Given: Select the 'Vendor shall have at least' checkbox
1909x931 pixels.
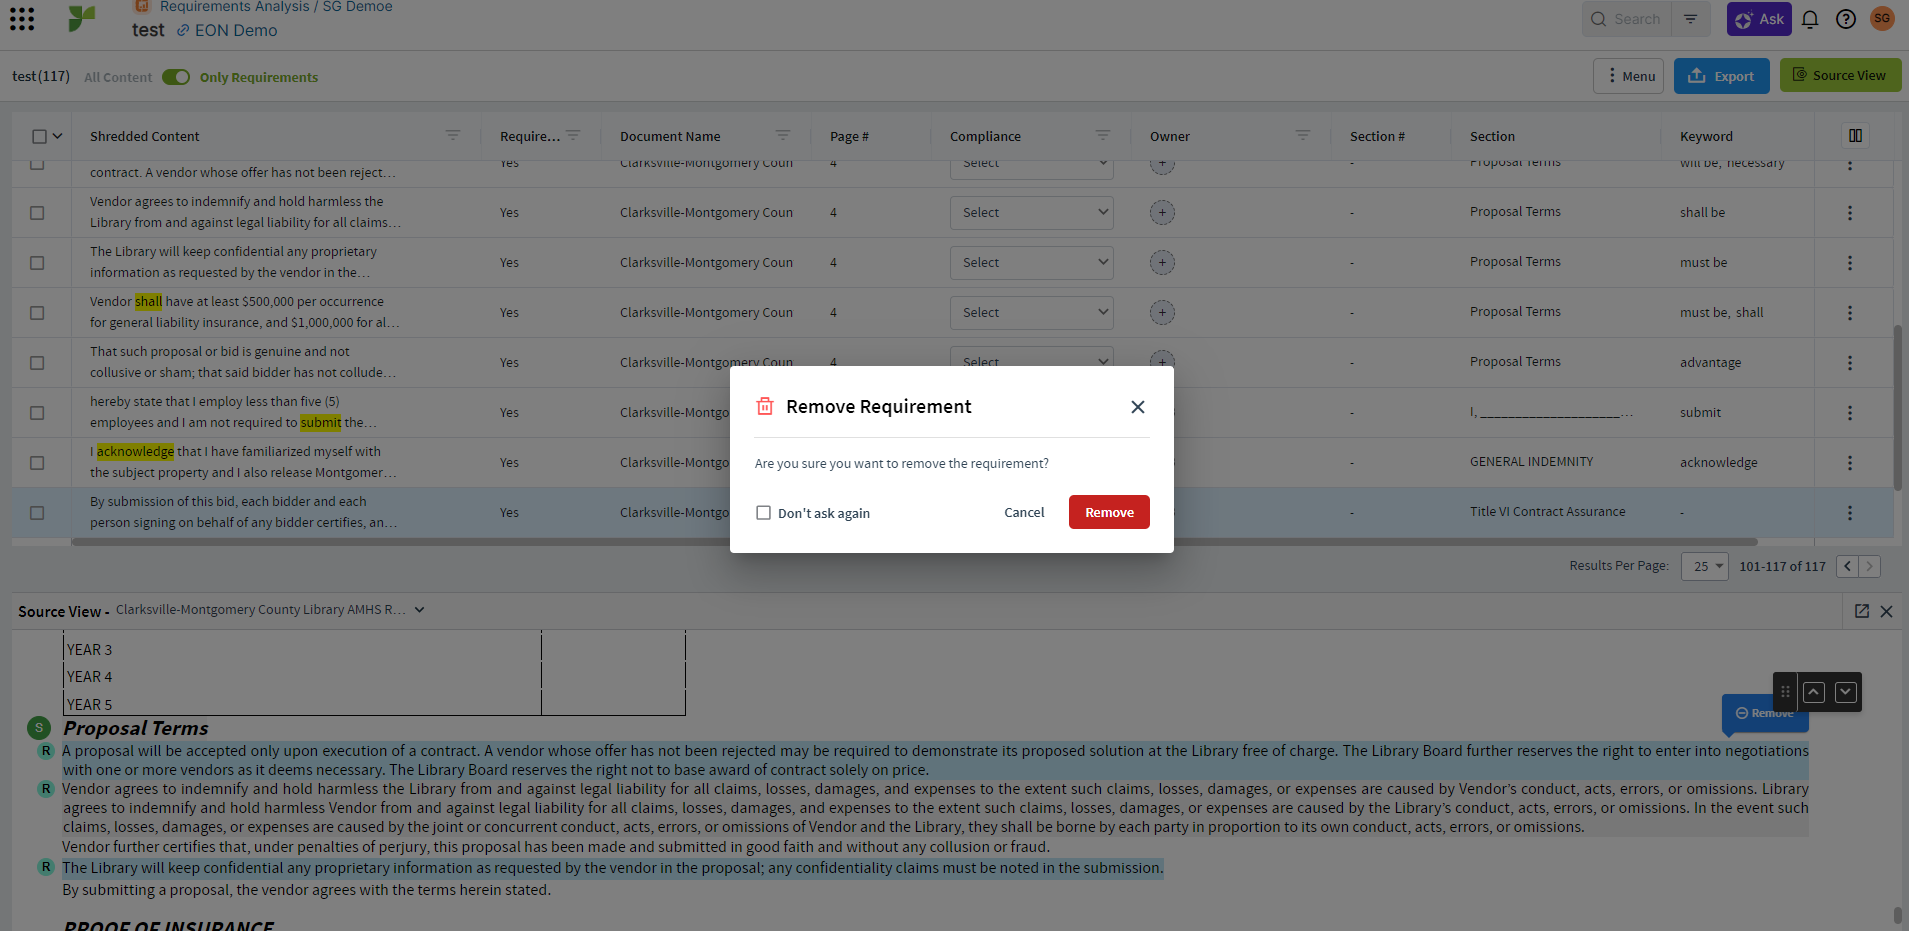Looking at the screenshot, I should pyautogui.click(x=37, y=313).
